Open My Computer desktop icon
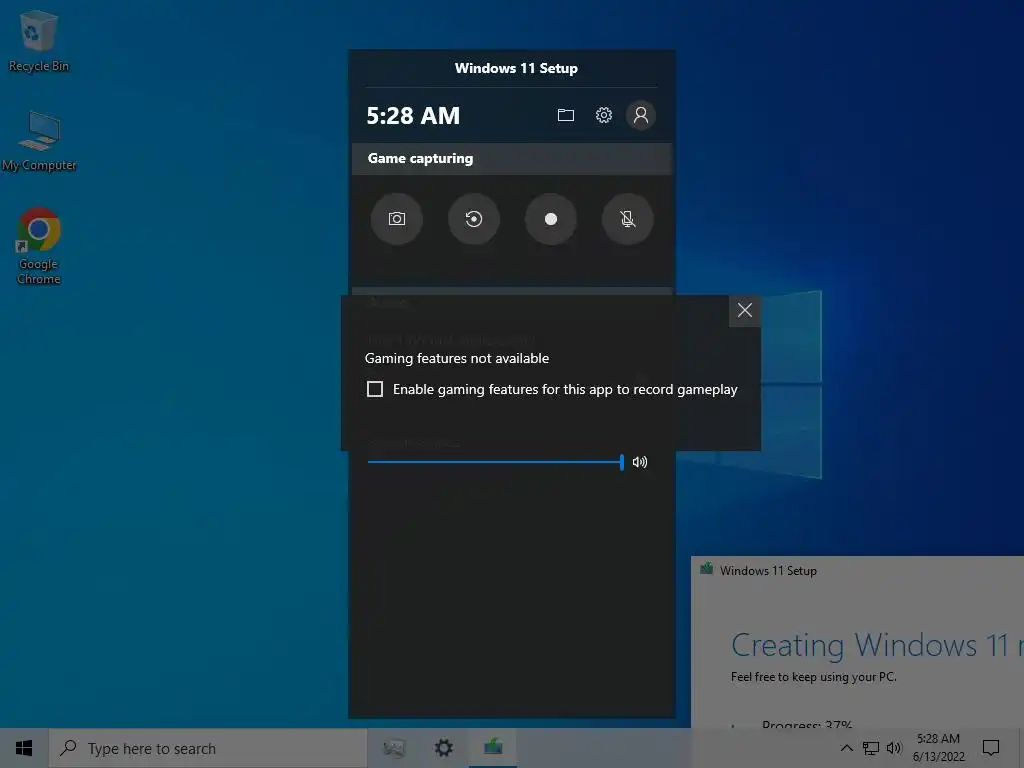 [x=39, y=141]
